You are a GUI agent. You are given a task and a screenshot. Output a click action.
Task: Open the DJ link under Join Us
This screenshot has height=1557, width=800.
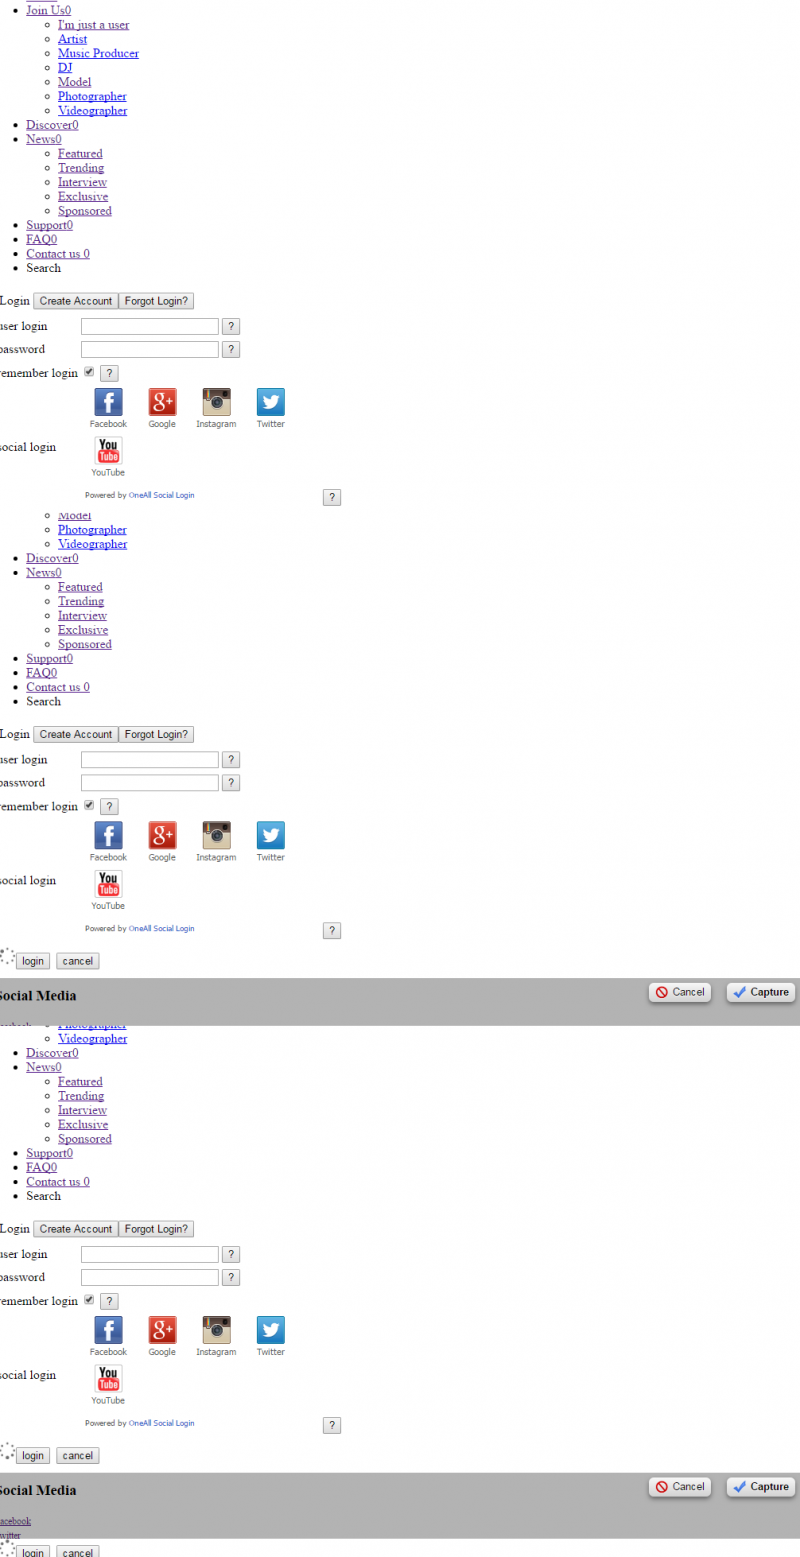tap(65, 68)
